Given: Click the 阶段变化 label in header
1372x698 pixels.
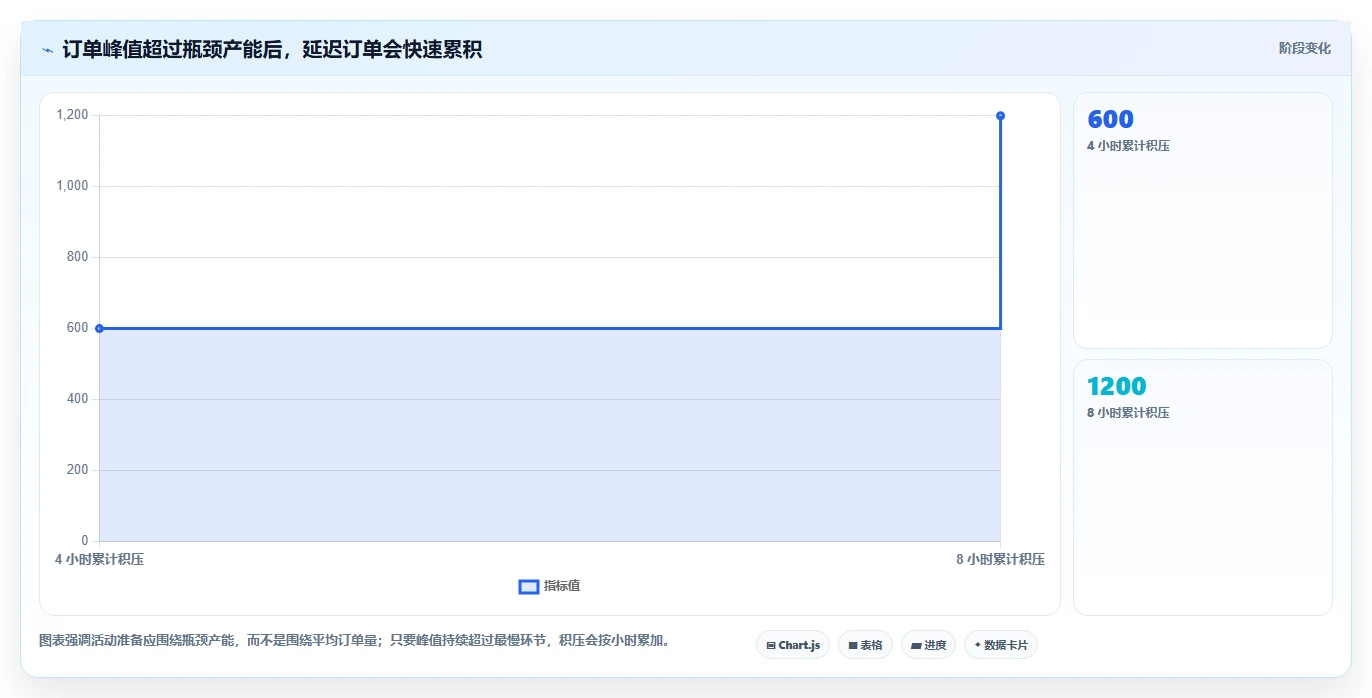Looking at the screenshot, I should (x=1304, y=48).
